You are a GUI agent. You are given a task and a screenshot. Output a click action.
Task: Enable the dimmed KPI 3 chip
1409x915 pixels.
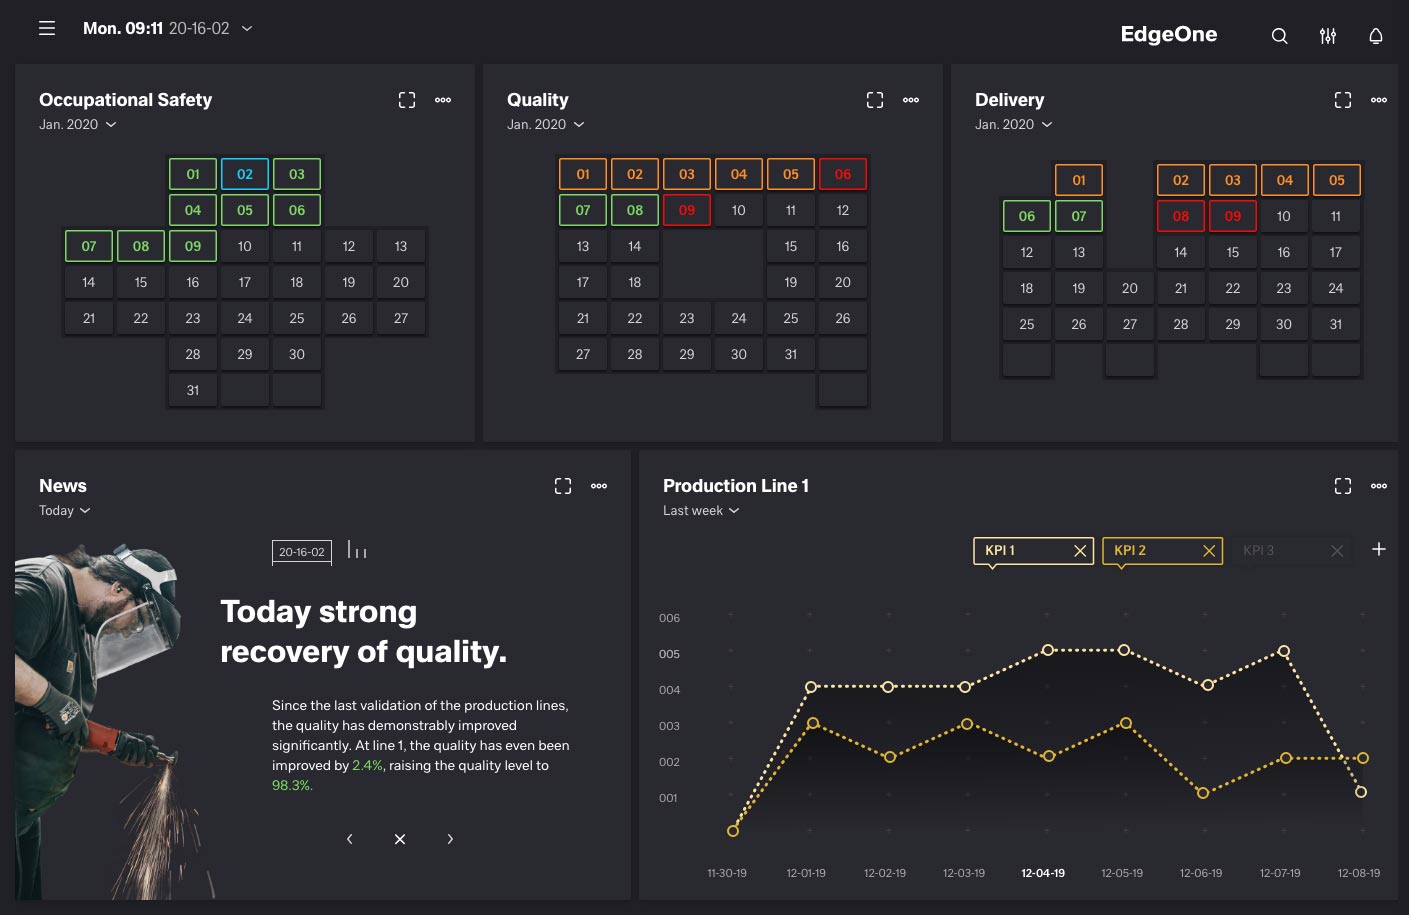[x=1259, y=551]
